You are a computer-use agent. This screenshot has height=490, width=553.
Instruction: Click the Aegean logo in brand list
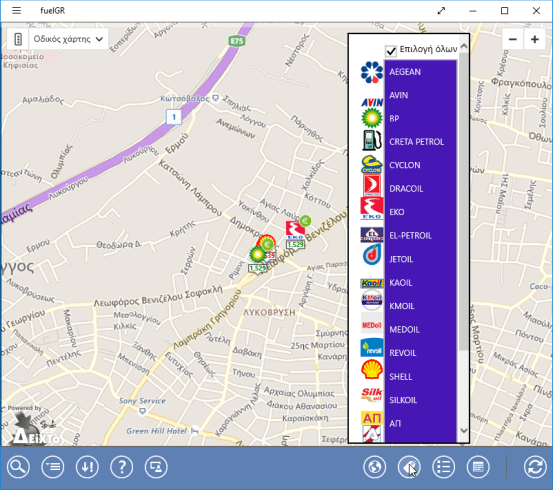coord(372,72)
